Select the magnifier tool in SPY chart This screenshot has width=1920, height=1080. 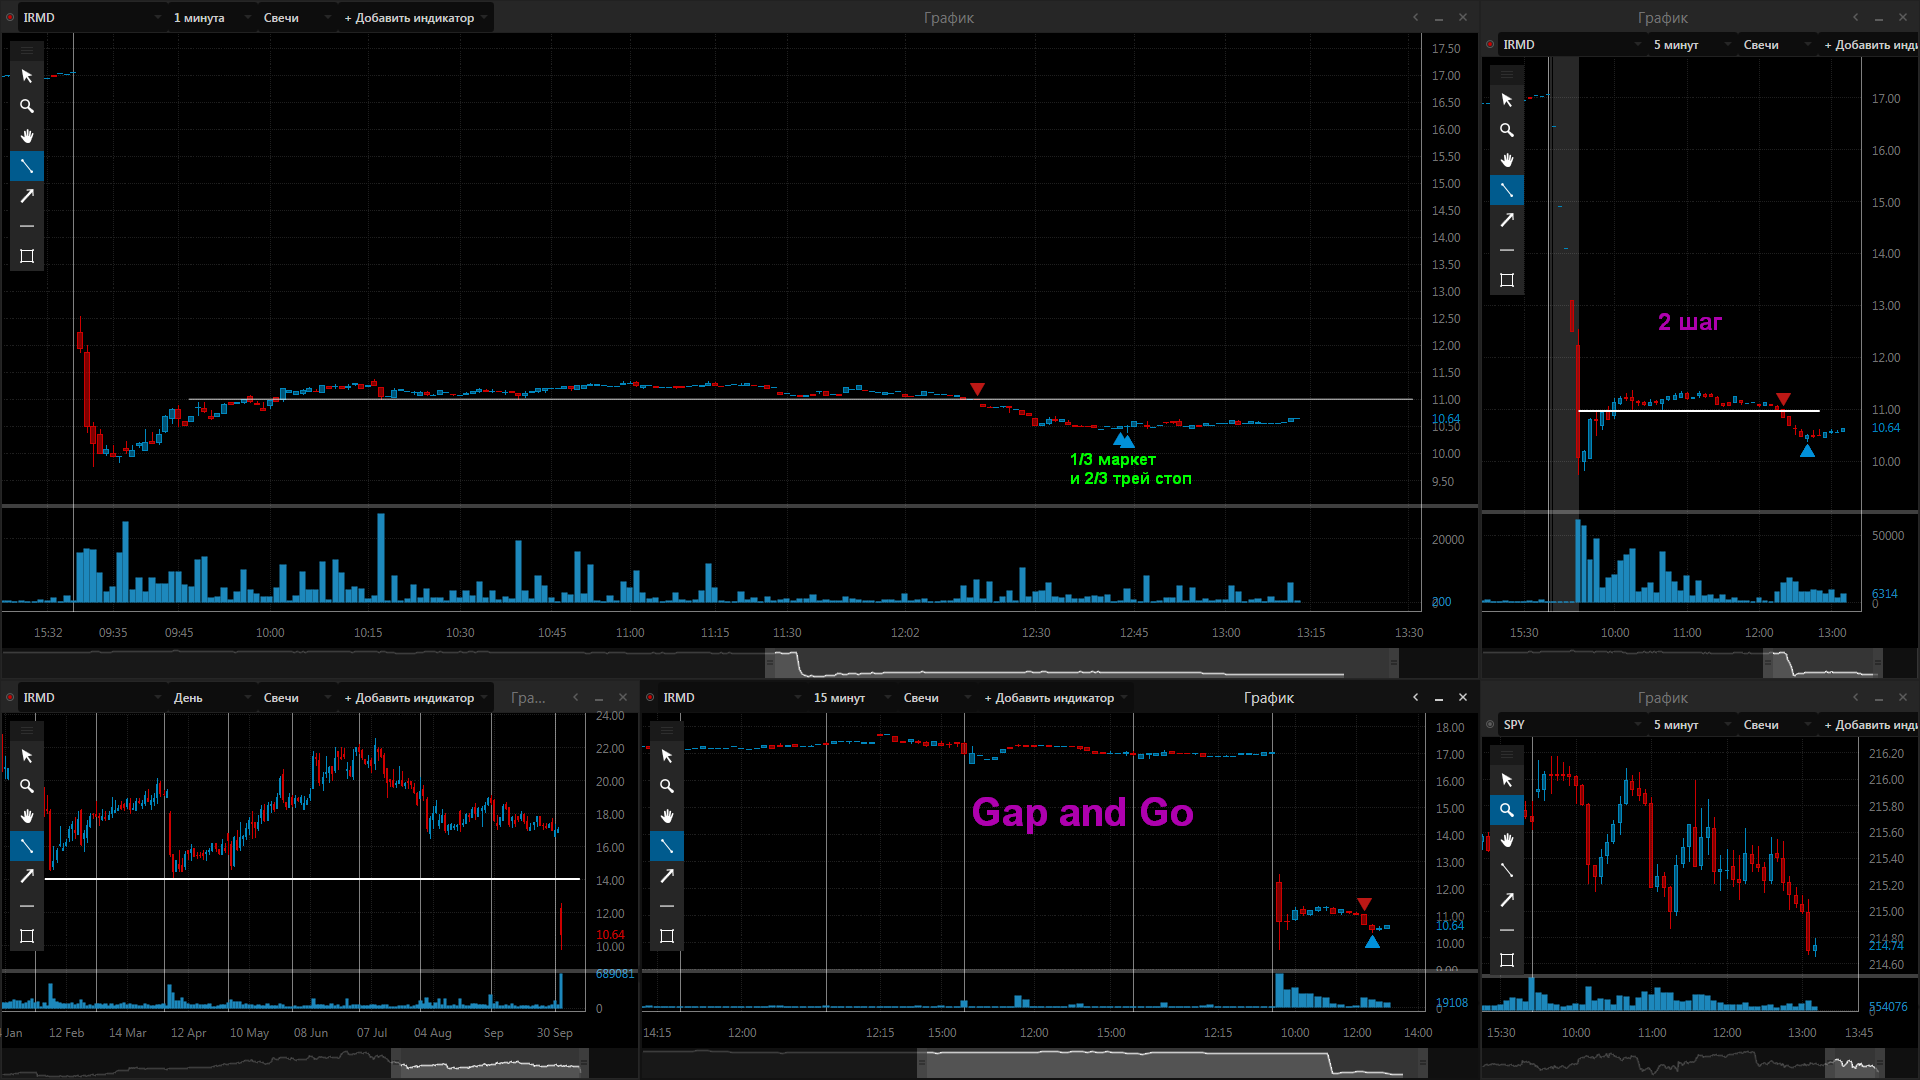[1507, 810]
